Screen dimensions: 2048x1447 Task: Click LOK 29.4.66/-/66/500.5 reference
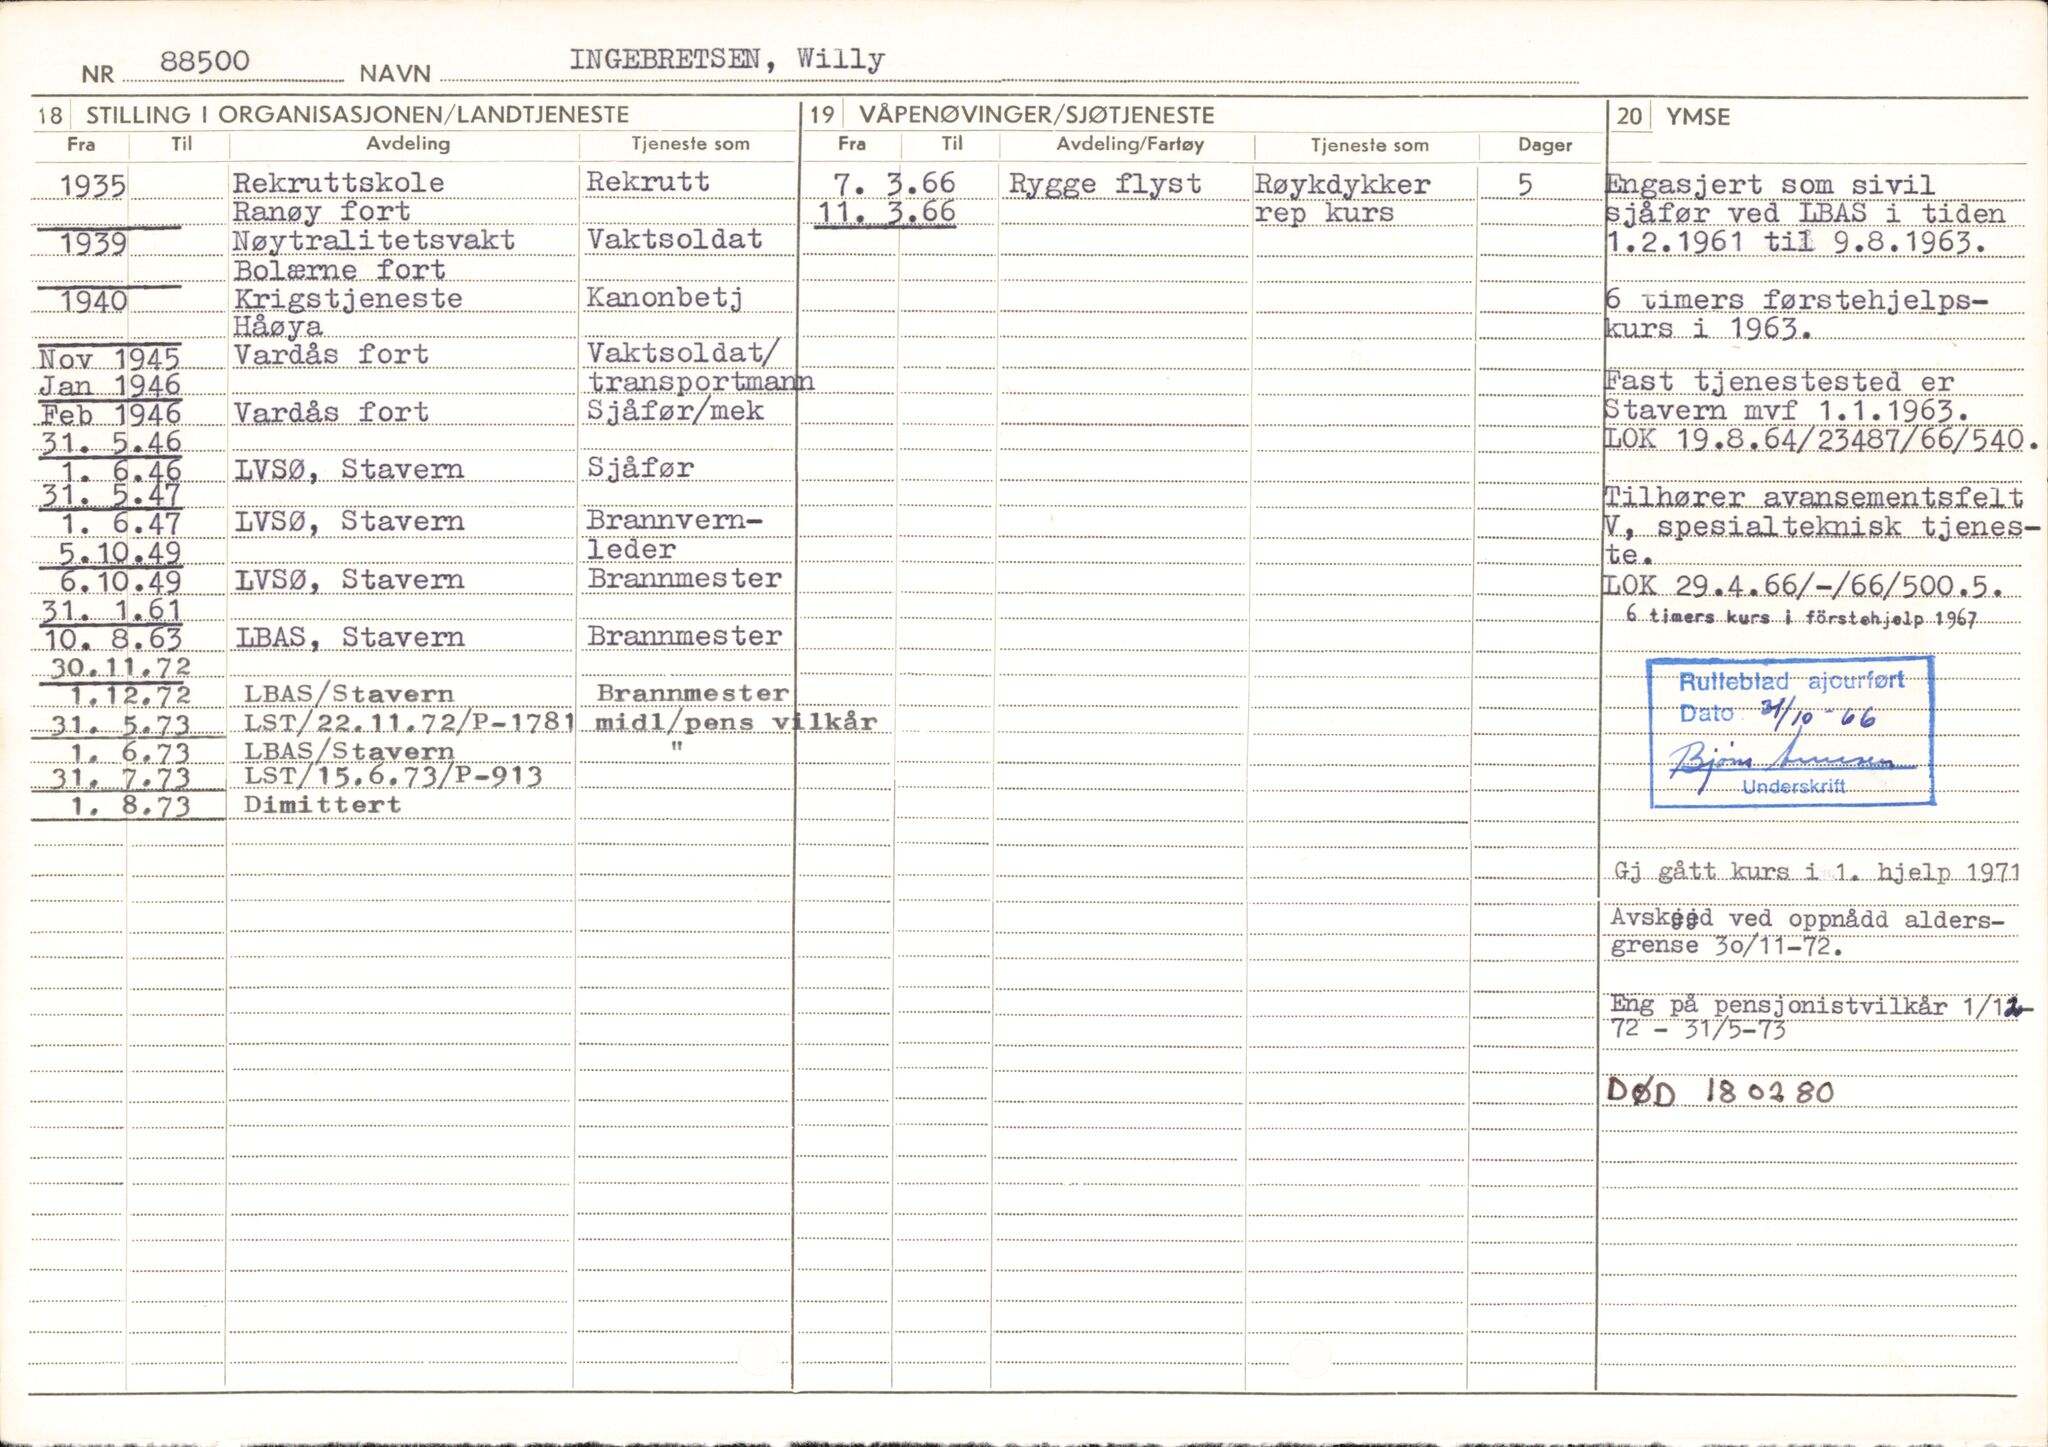[x=1805, y=586]
